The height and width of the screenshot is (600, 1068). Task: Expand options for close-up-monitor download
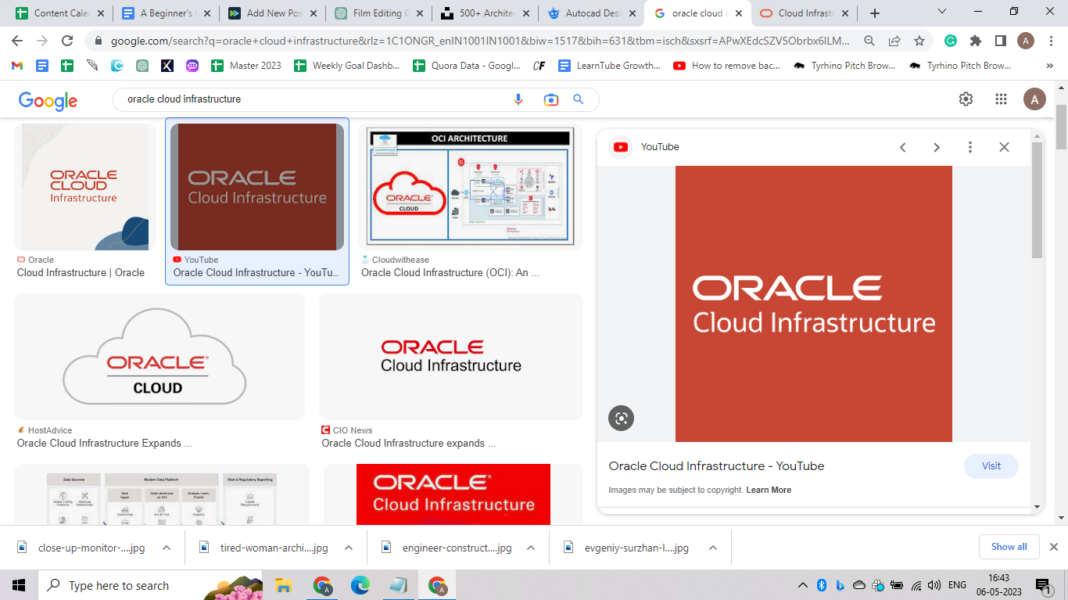pos(166,548)
